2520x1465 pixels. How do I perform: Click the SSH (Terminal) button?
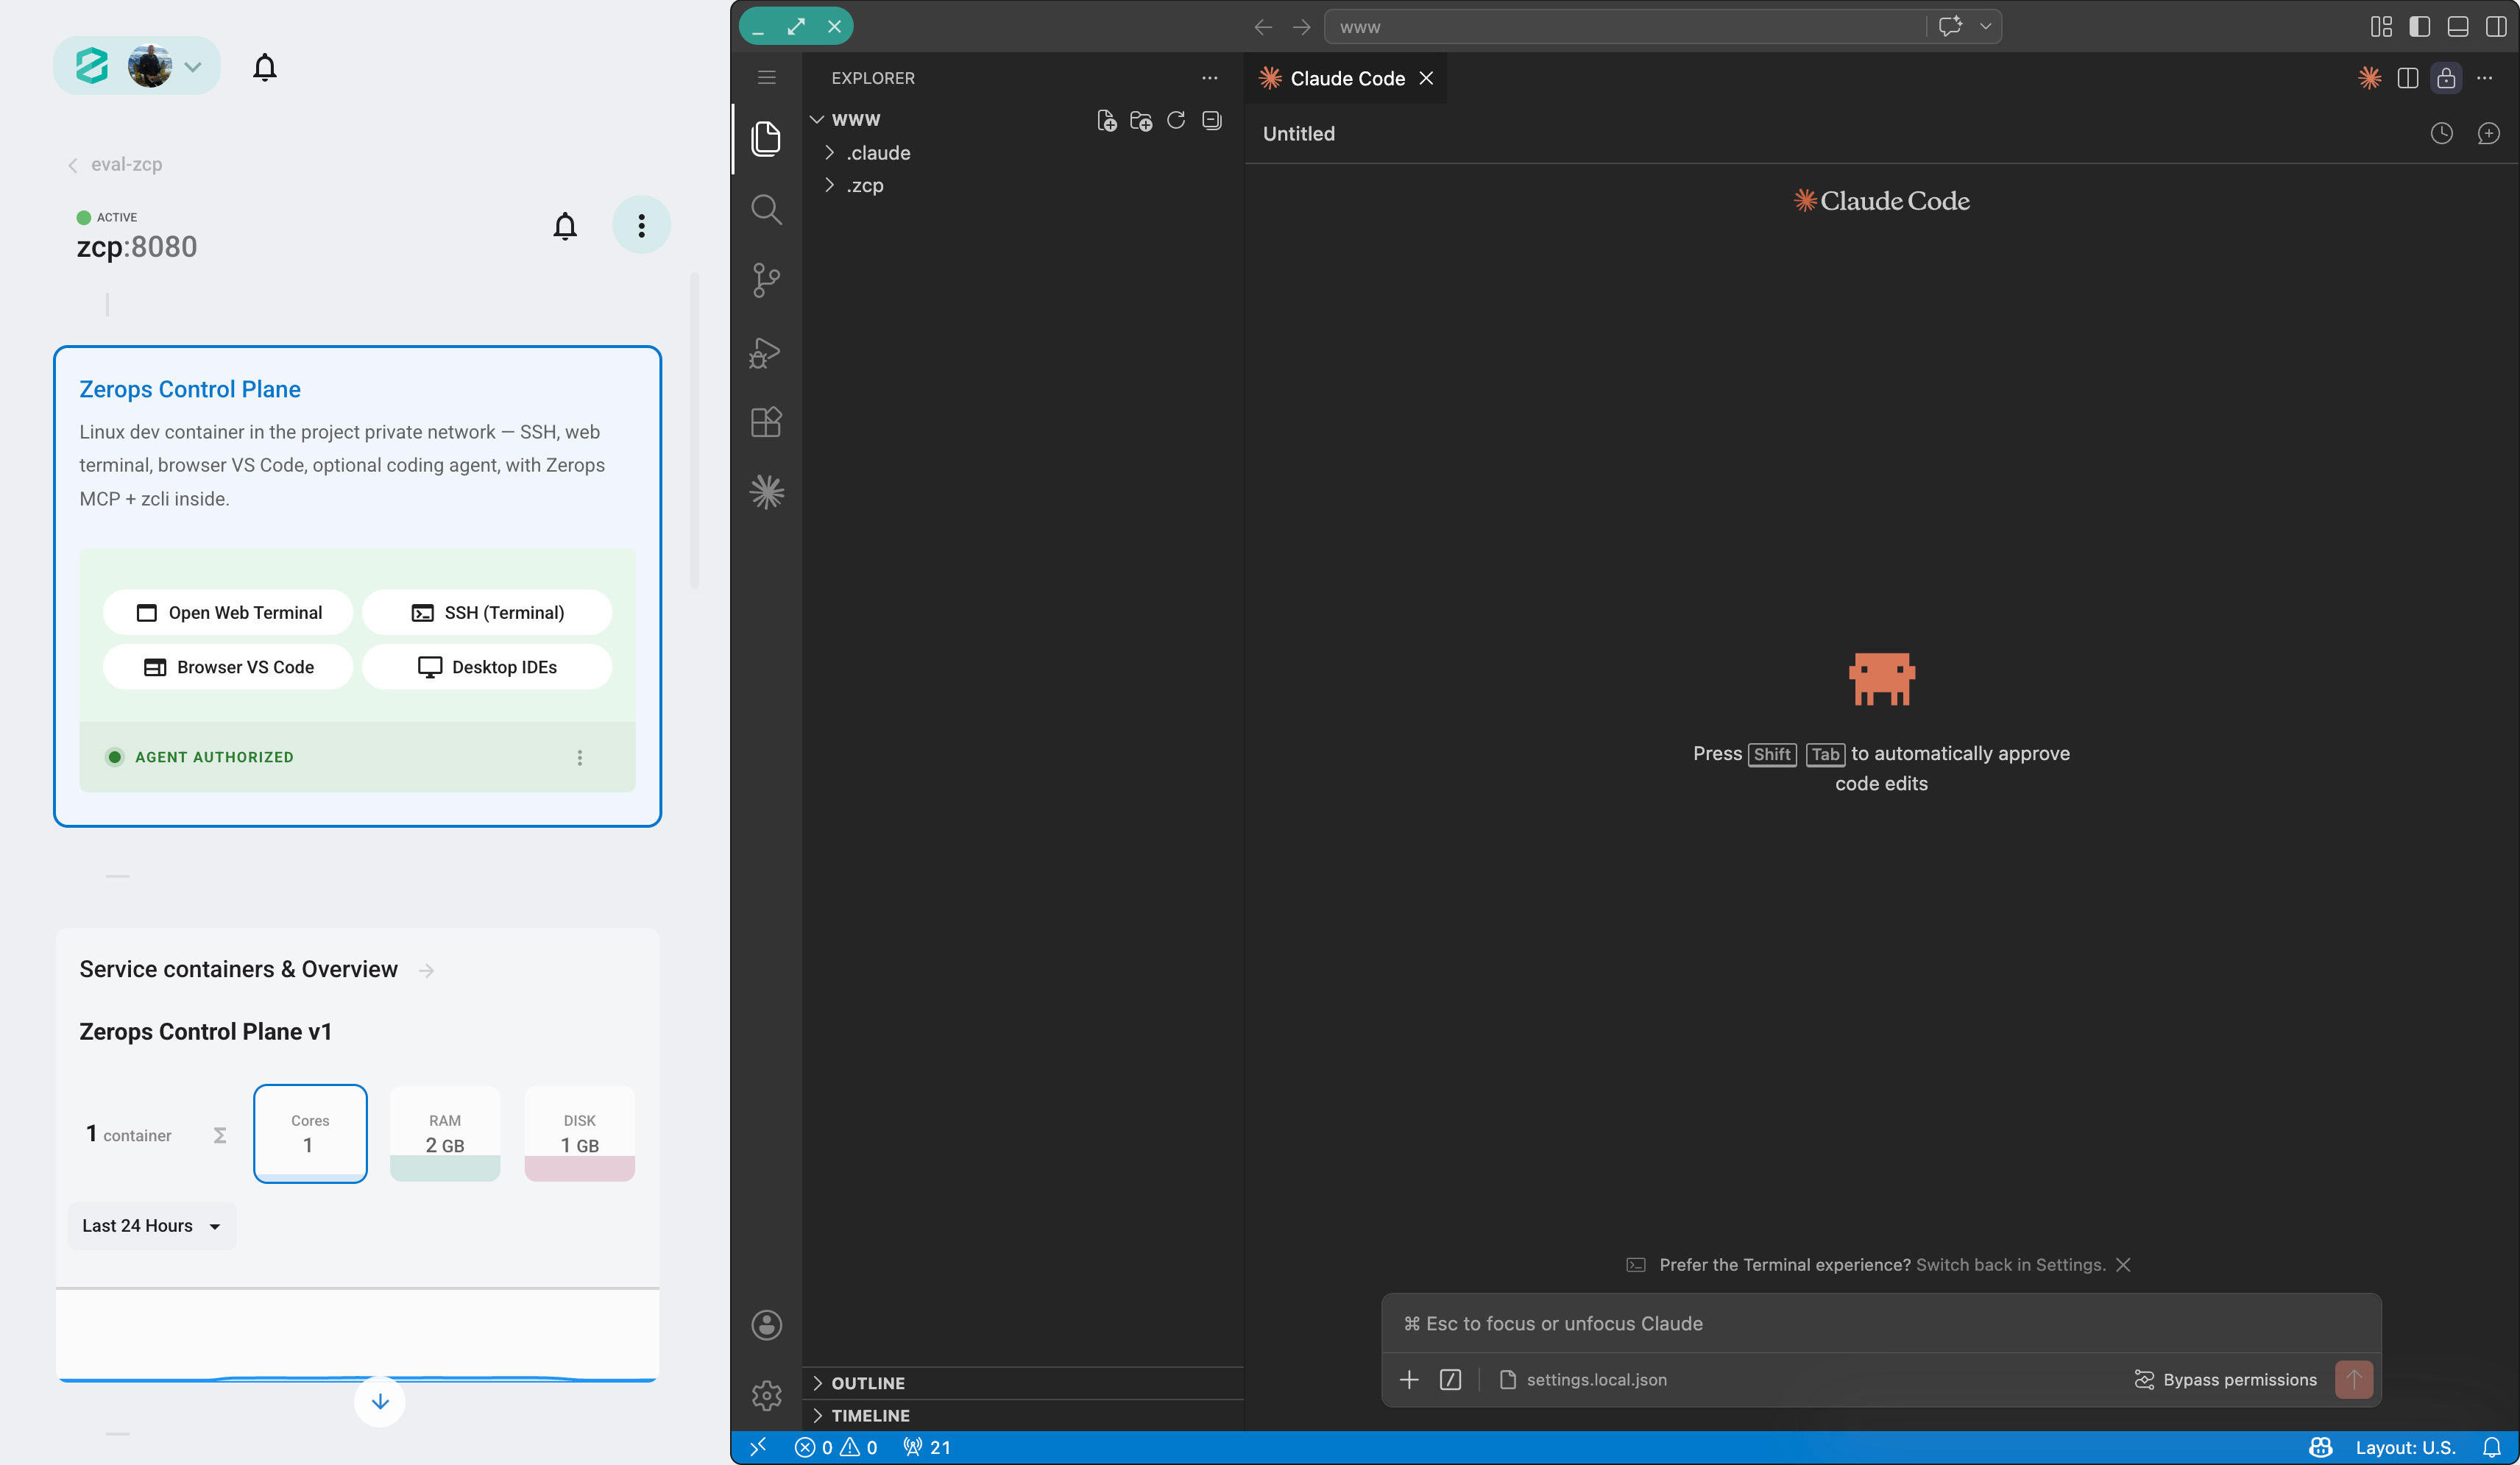tap(487, 613)
